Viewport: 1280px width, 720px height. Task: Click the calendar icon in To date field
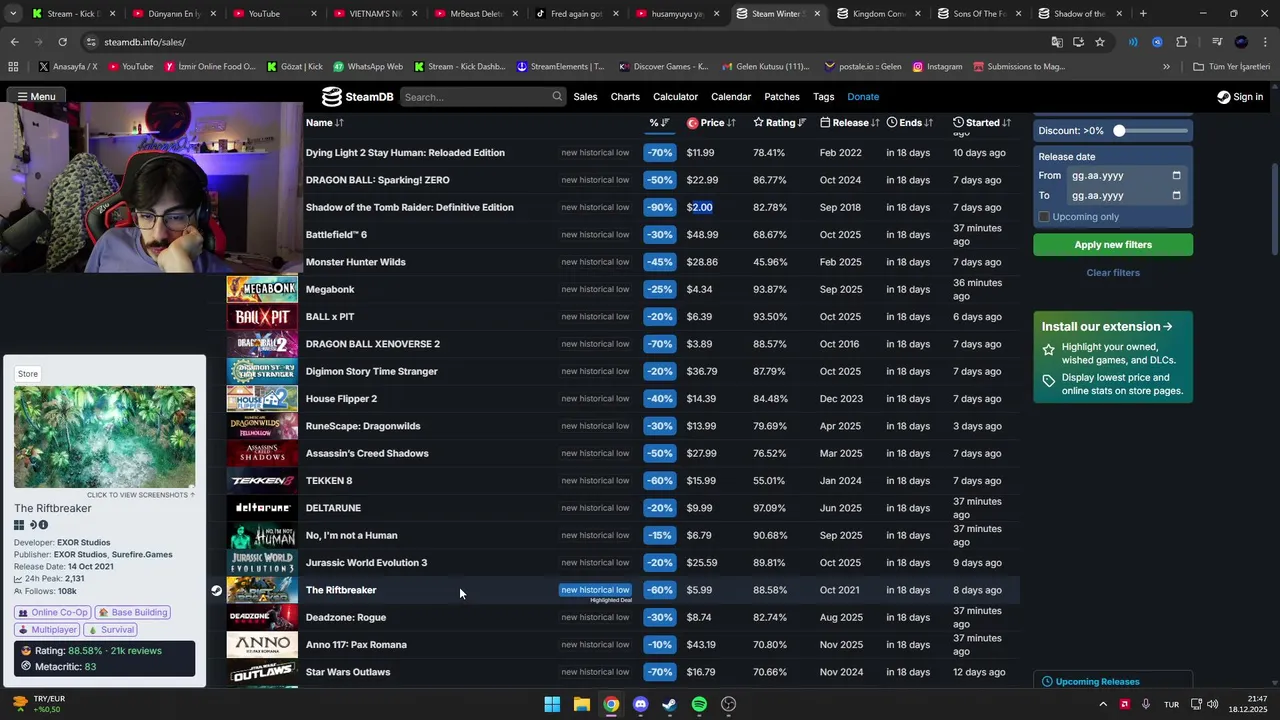click(1176, 195)
